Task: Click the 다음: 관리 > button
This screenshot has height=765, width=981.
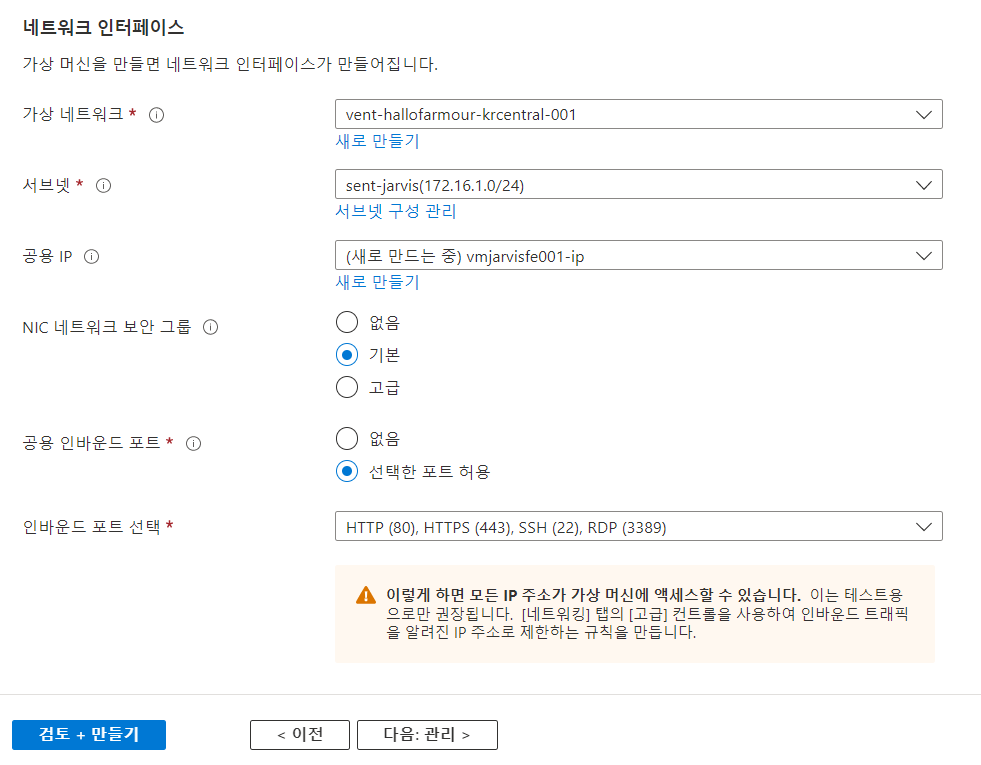Action: pos(427,734)
